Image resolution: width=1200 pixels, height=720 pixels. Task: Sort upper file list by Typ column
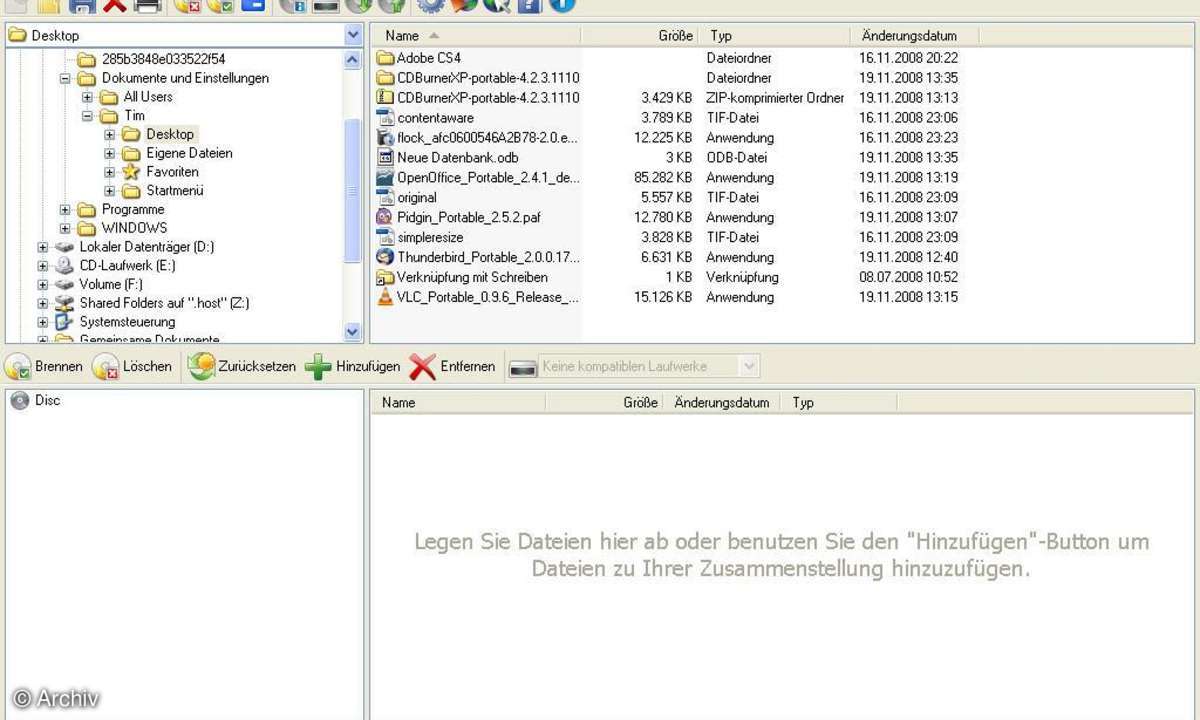pyautogui.click(x=775, y=36)
